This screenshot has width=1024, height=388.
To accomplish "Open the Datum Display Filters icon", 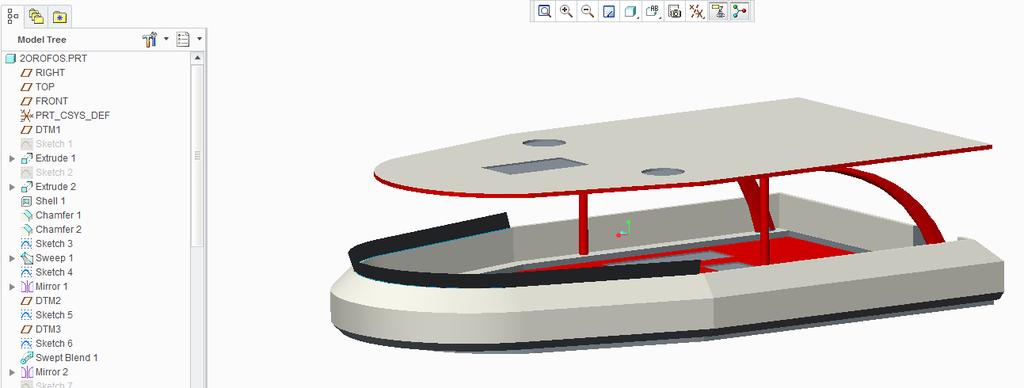I will [x=697, y=11].
